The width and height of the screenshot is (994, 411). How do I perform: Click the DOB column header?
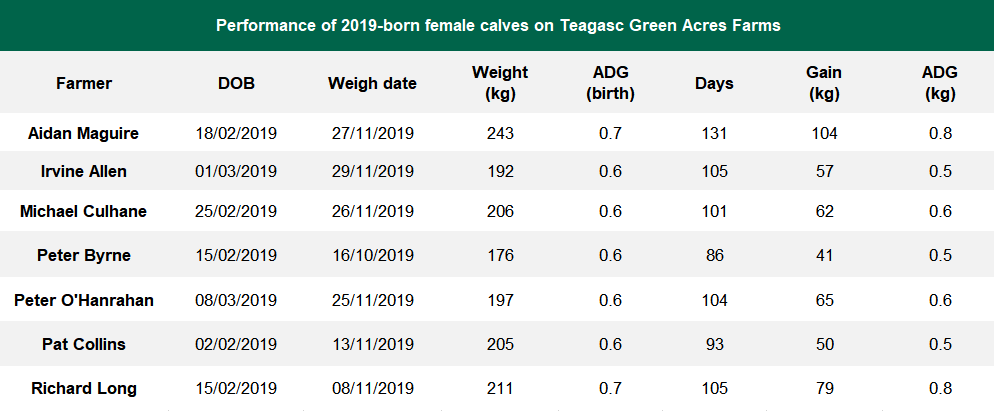tap(236, 83)
